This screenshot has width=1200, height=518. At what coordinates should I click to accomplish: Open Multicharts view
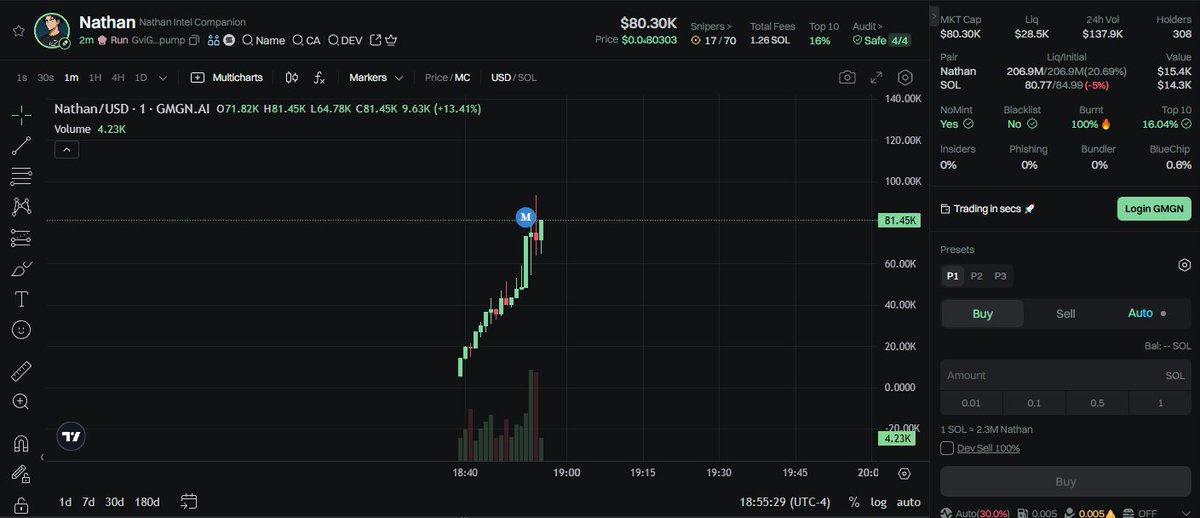click(x=227, y=77)
